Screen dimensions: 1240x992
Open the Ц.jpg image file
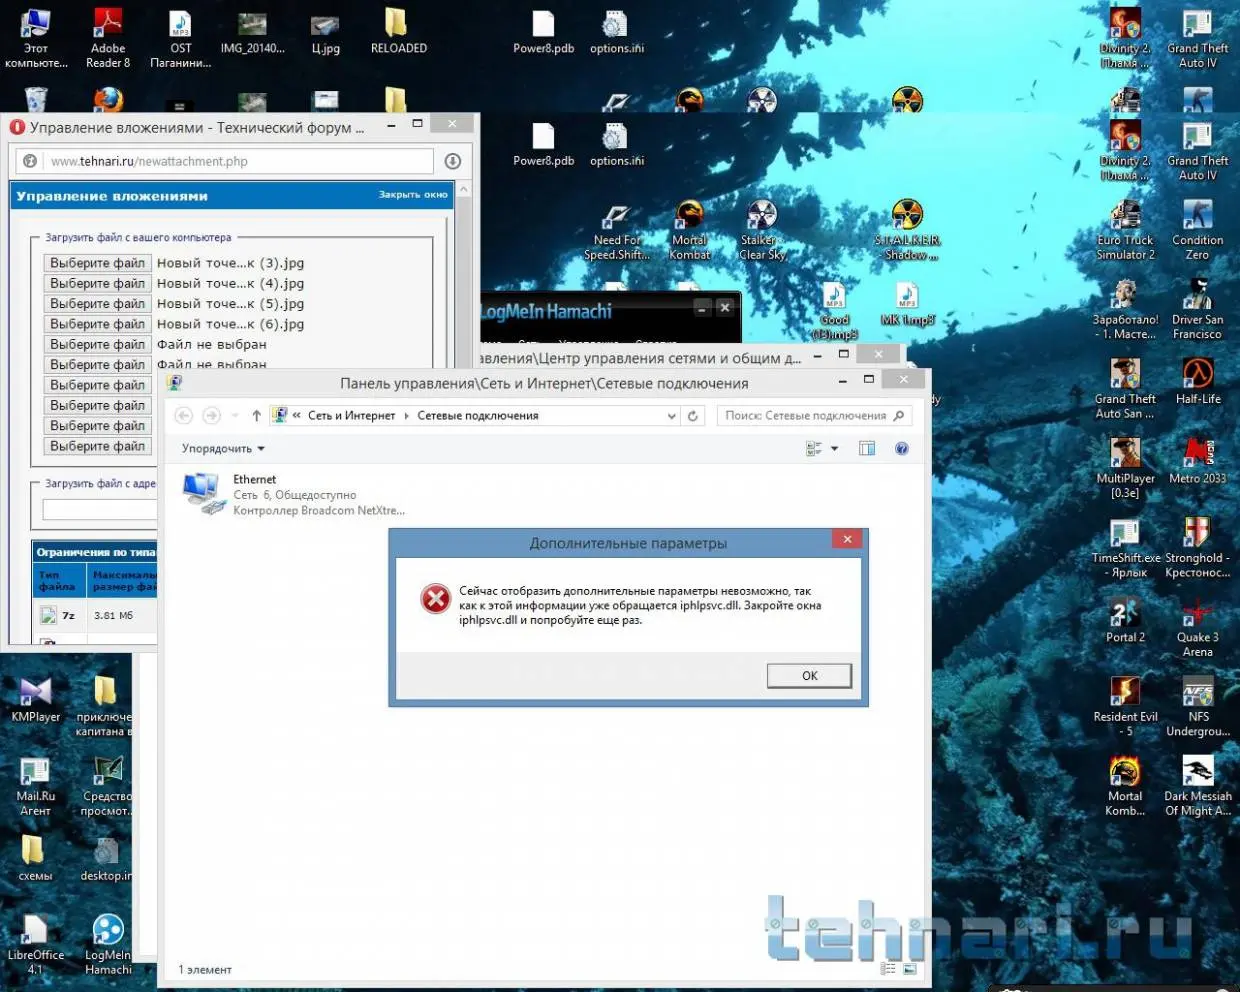[x=326, y=30]
